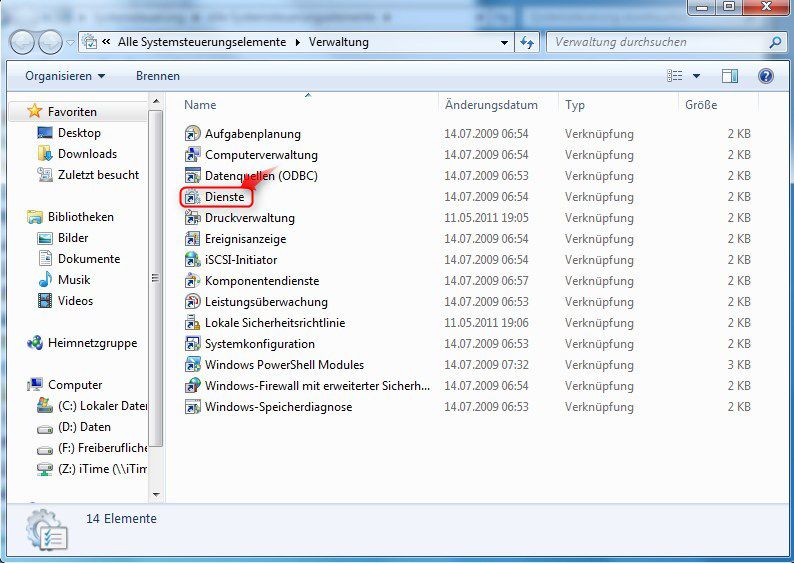Image resolution: width=794 pixels, height=563 pixels.
Task: Open the Bilder library
Action: point(73,237)
